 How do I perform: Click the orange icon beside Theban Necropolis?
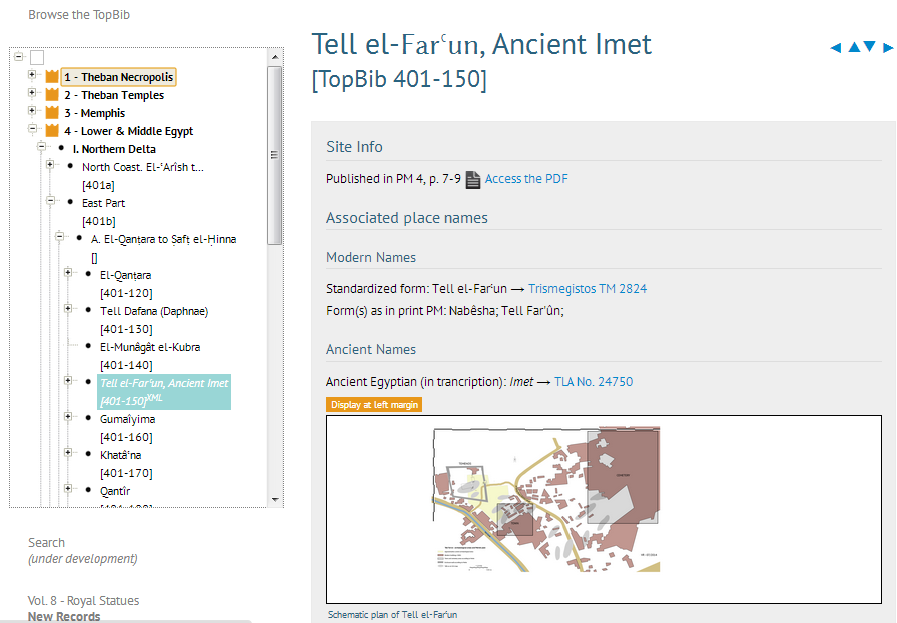[x=52, y=77]
